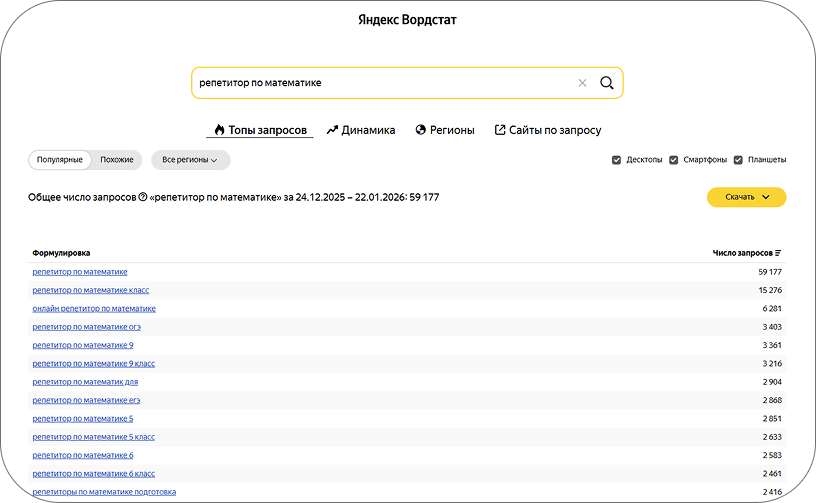Click the Число запросов column header
Viewport: 816px width, 503px height.
pyautogui.click(x=743, y=253)
